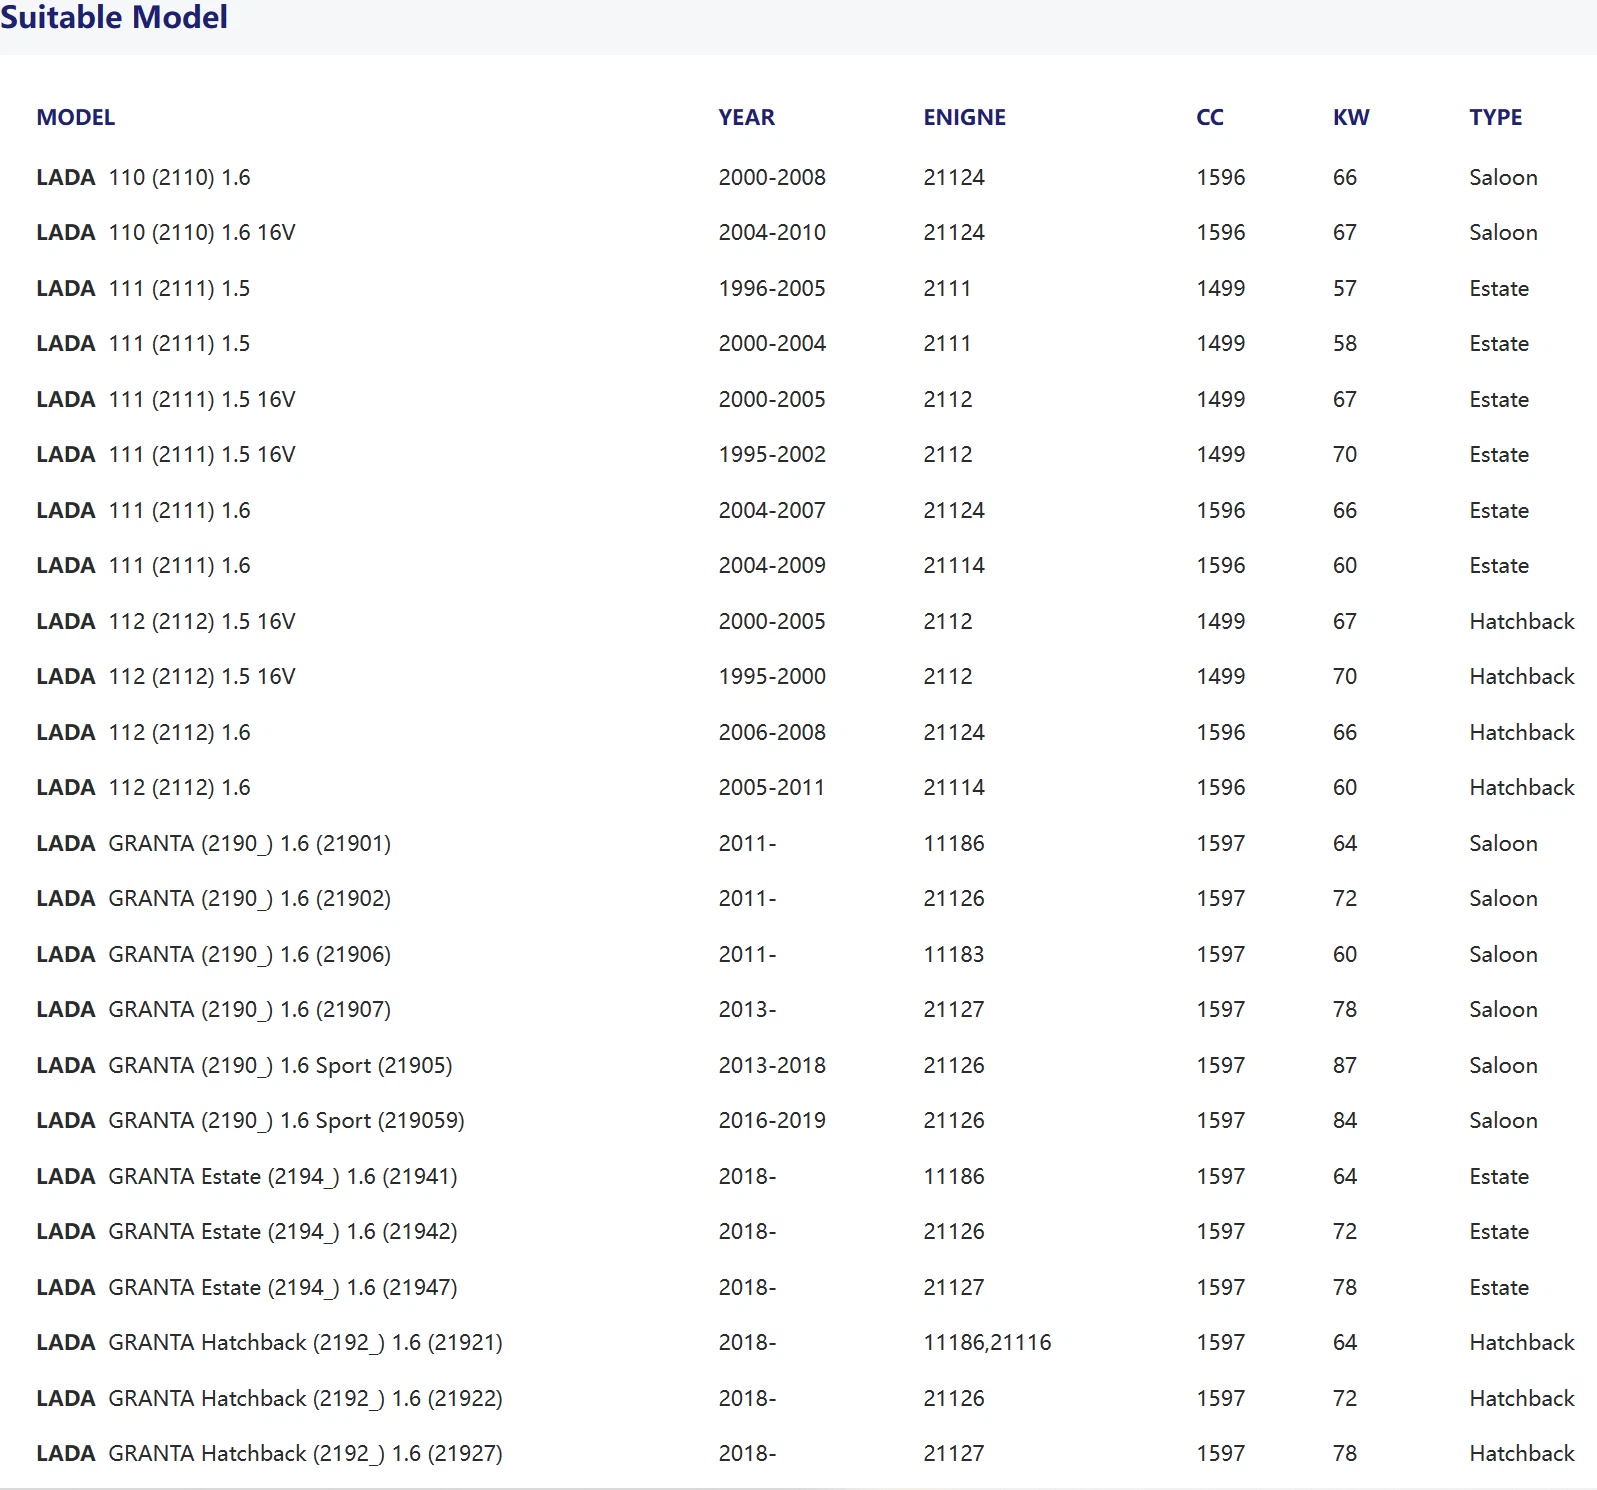Click the 2016-2019 year cell

tap(771, 1120)
